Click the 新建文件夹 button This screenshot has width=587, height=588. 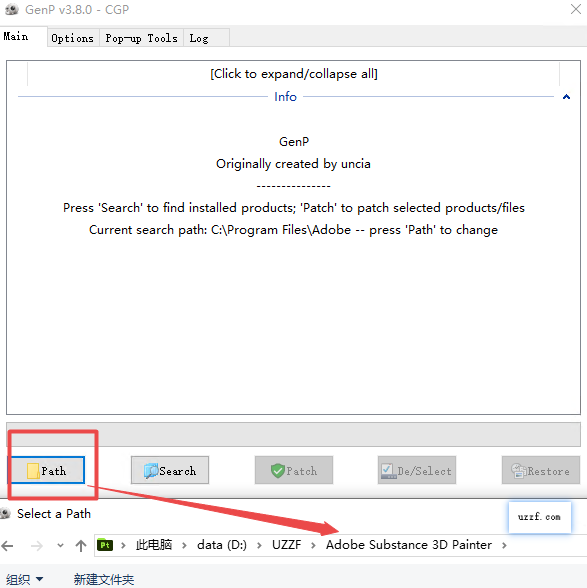click(x=104, y=579)
